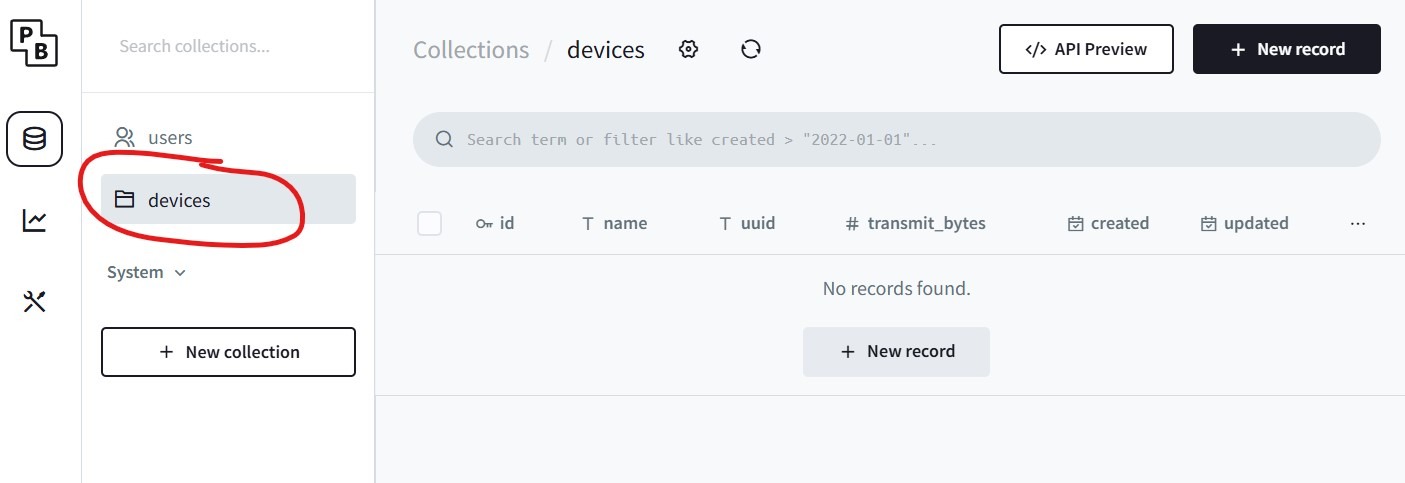This screenshot has width=1405, height=483.
Task: Click the New collection button
Action: 228,352
